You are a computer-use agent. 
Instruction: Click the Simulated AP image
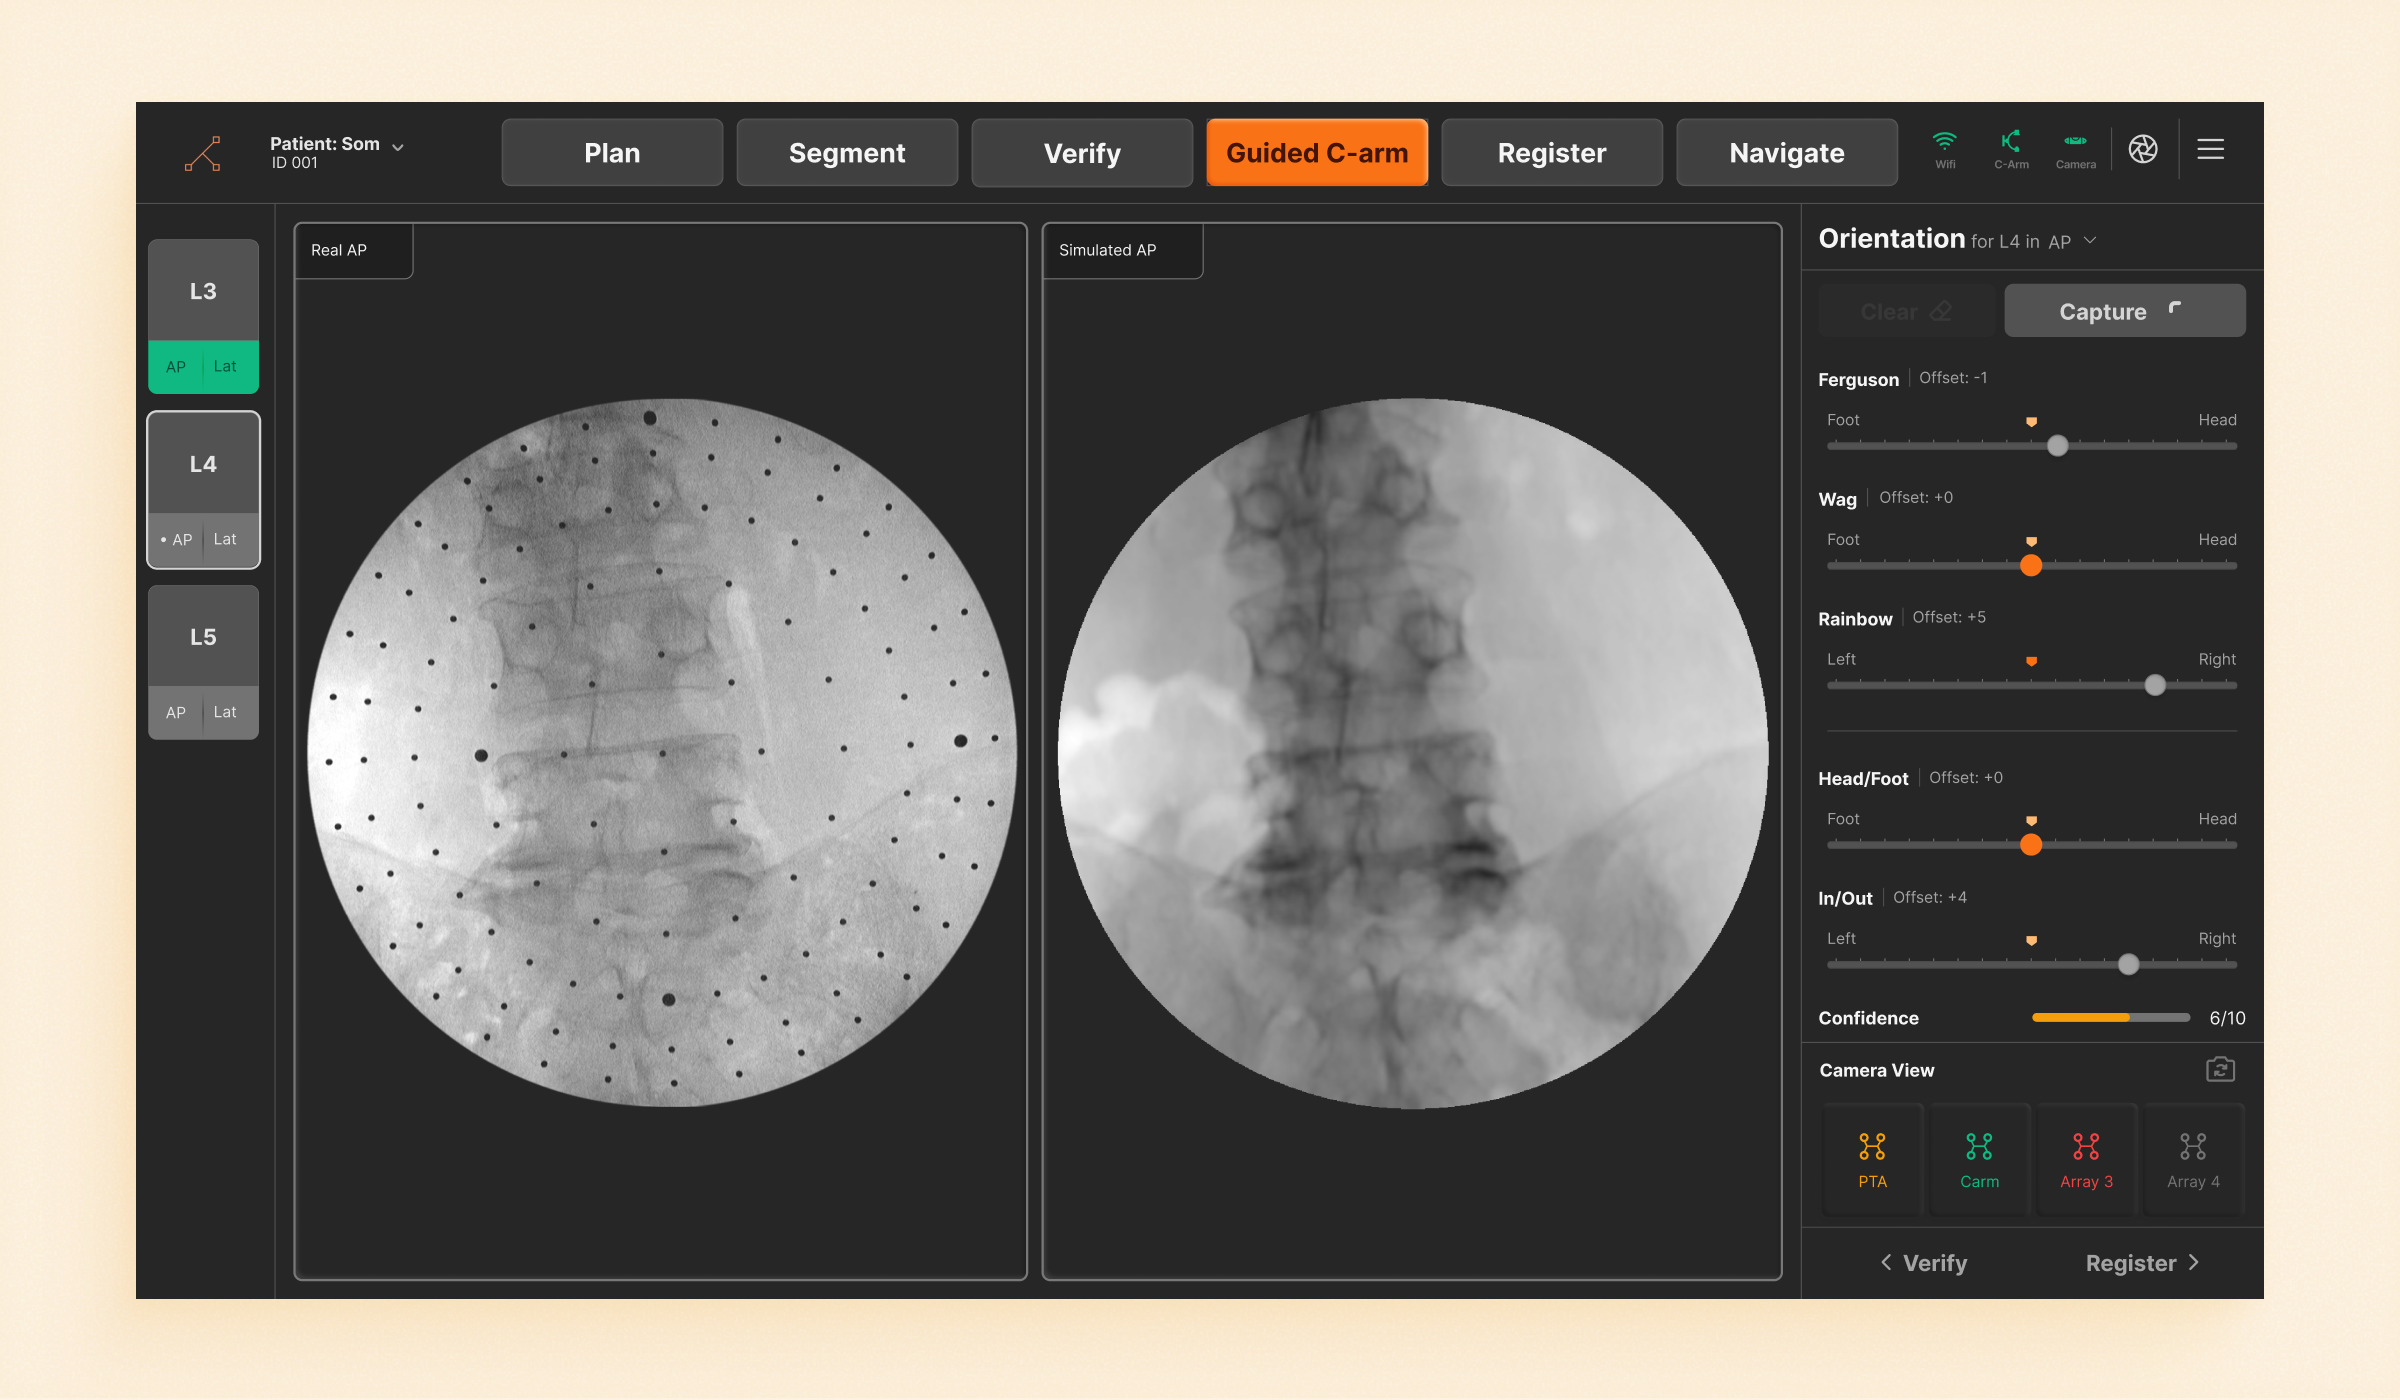1412,753
